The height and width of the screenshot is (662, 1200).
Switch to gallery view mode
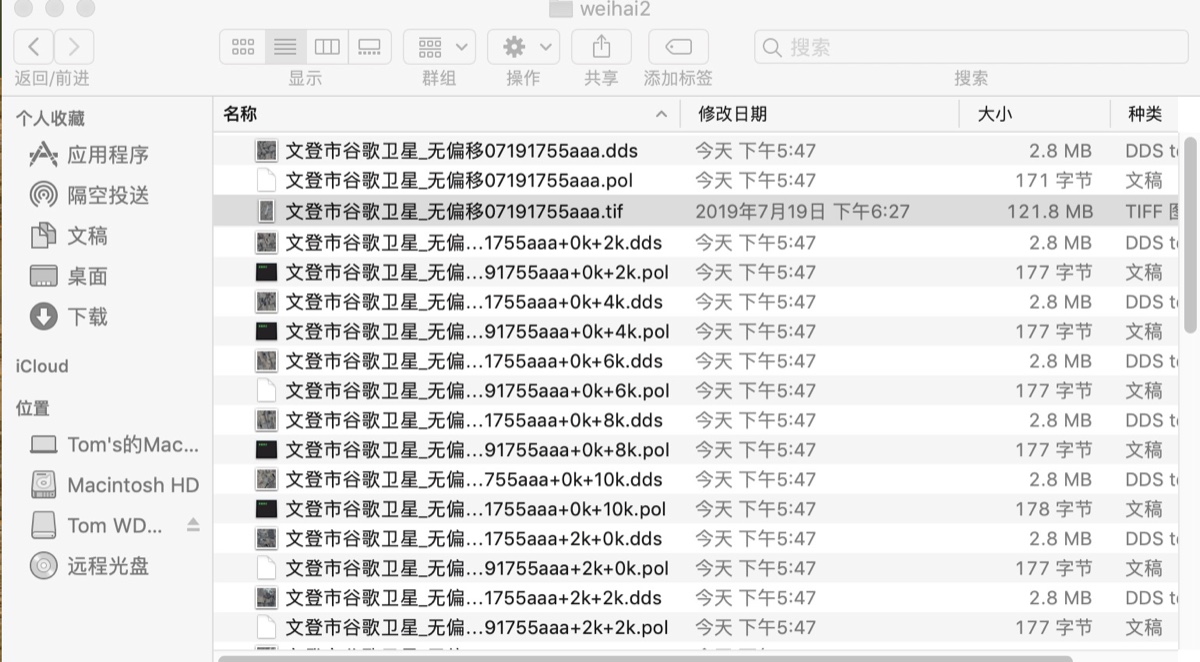369,47
